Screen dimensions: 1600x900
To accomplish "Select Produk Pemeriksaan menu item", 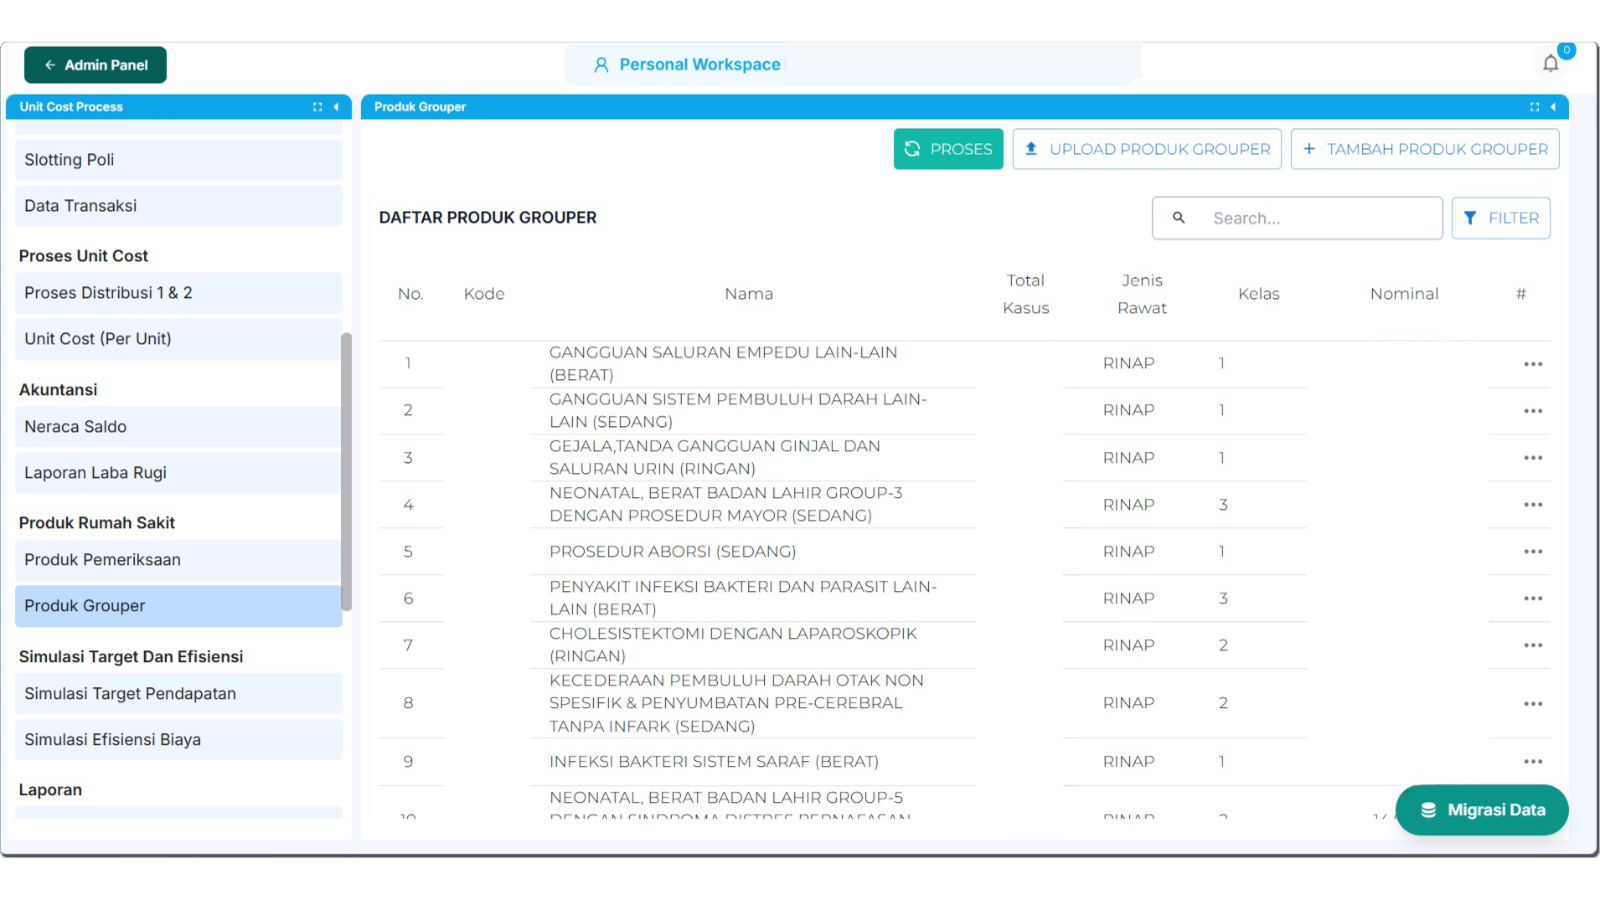I will pyautogui.click(x=179, y=560).
